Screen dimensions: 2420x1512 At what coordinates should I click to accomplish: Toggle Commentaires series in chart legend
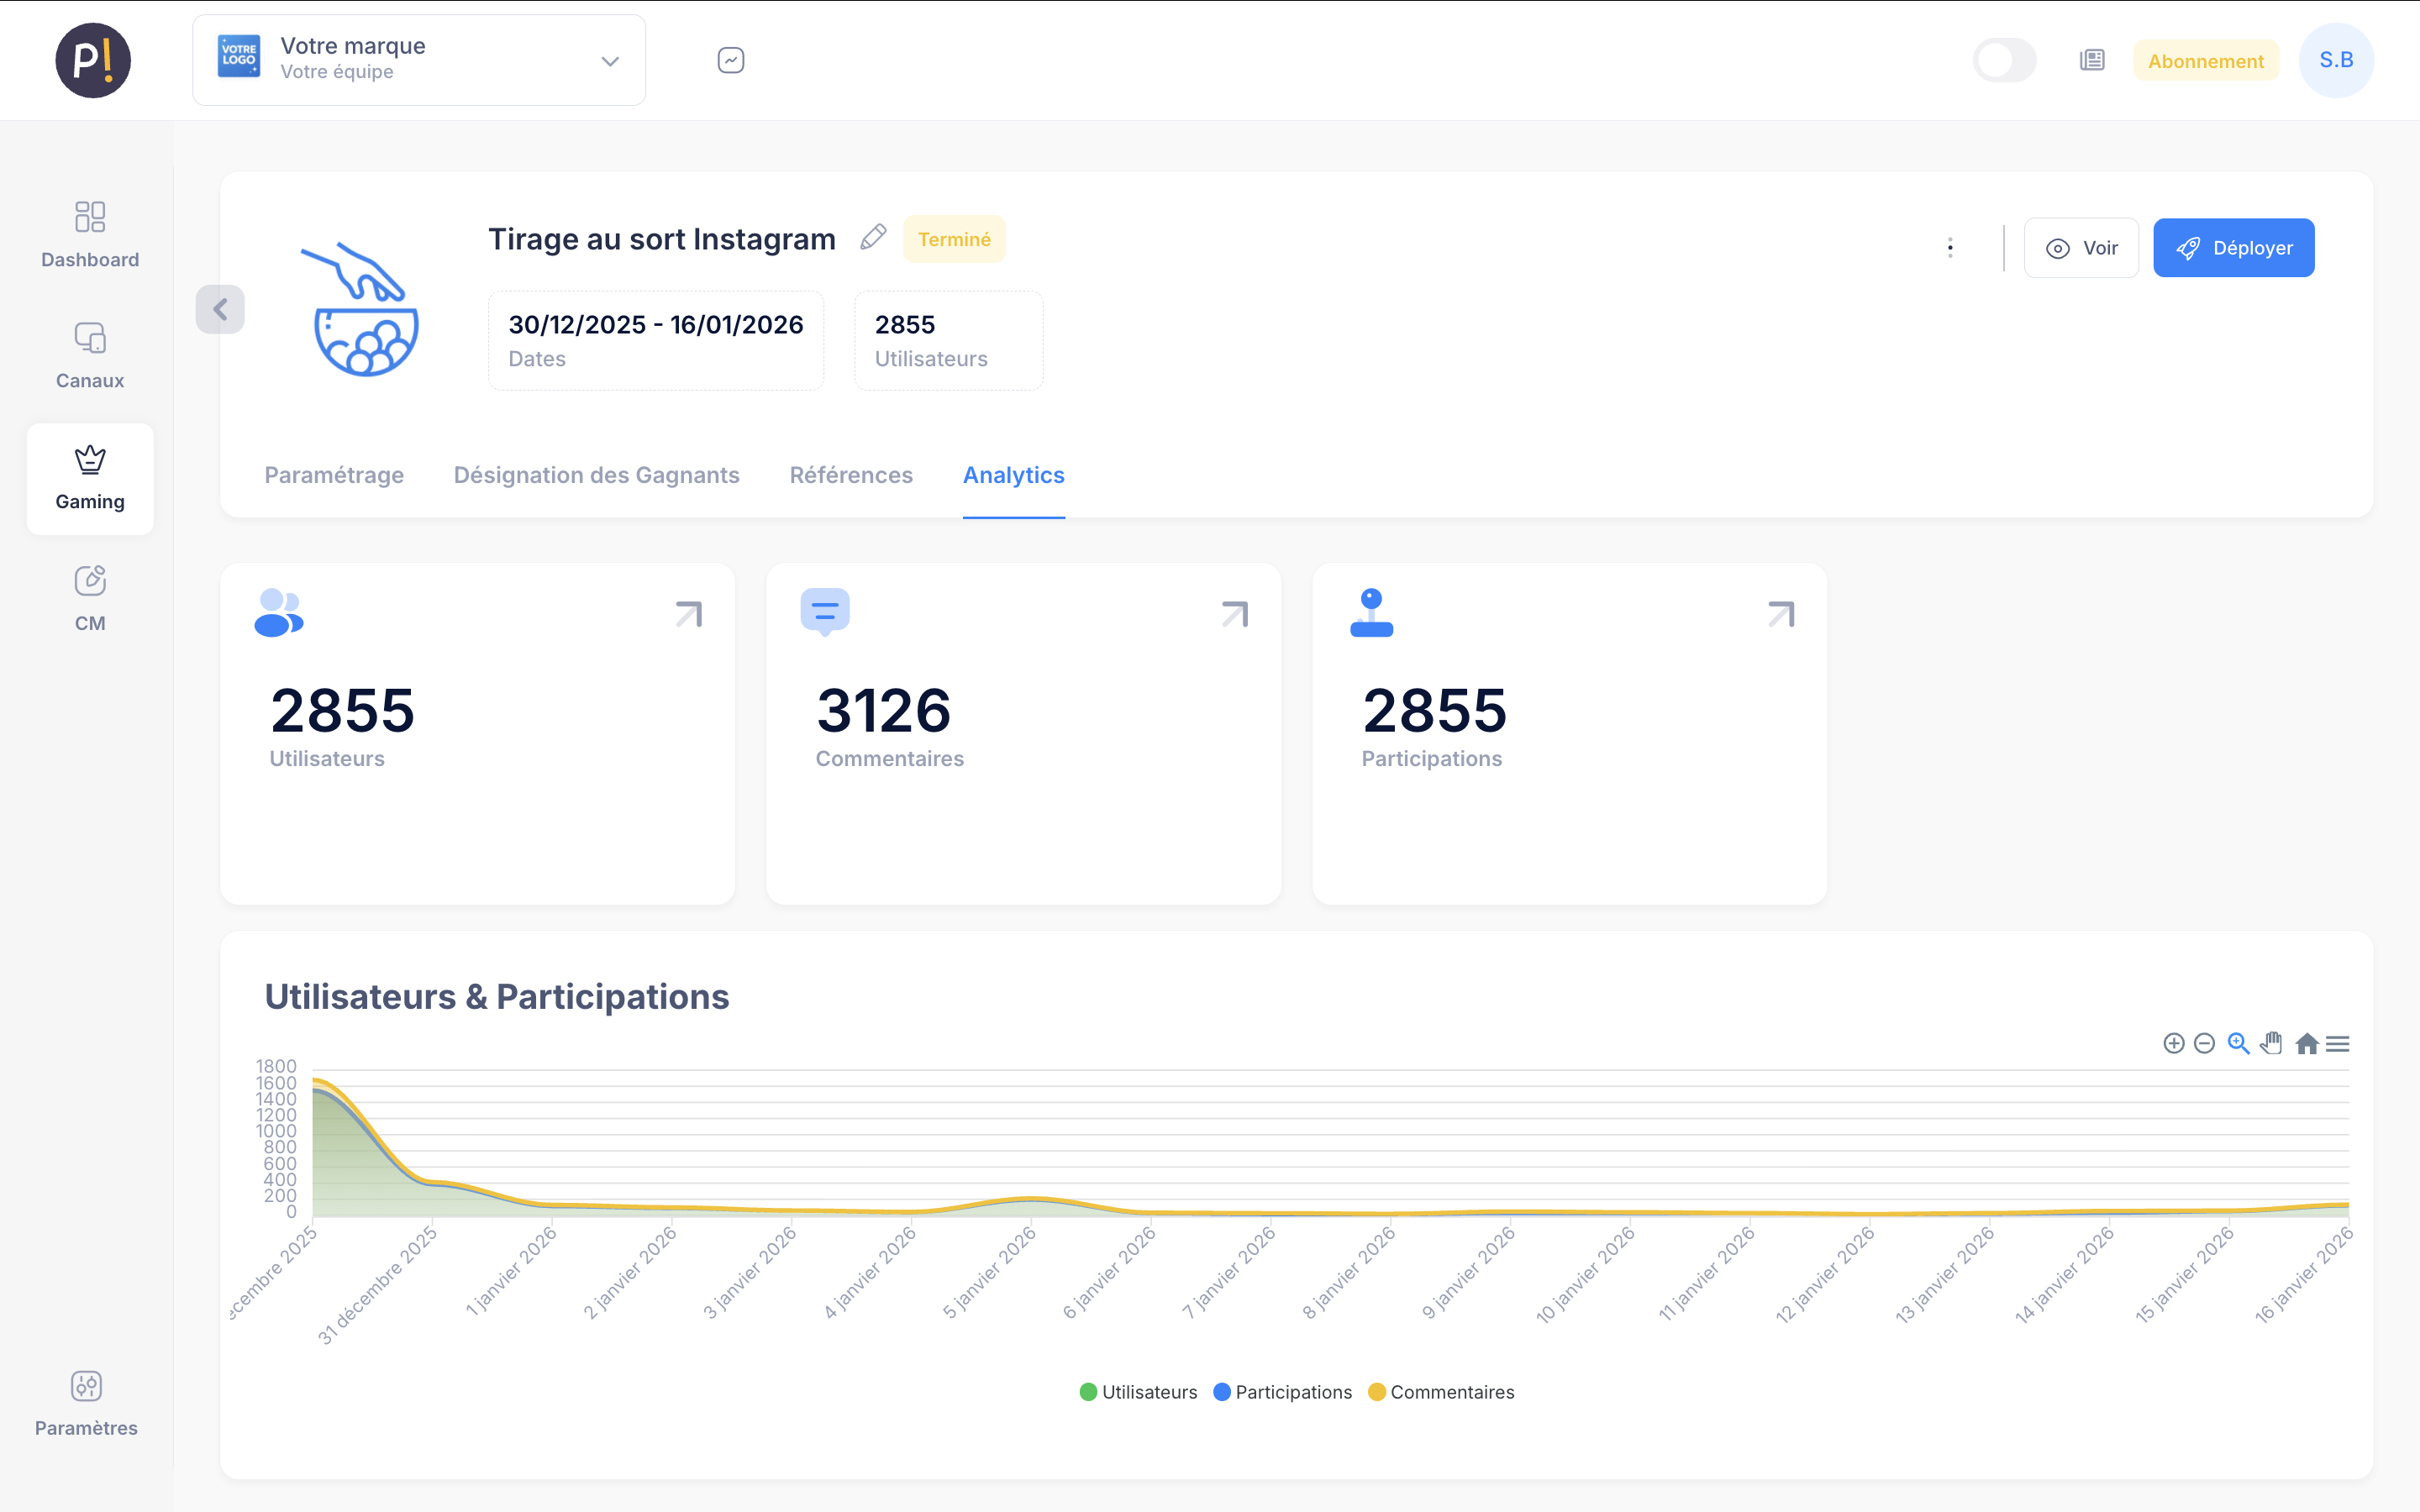(1440, 1391)
